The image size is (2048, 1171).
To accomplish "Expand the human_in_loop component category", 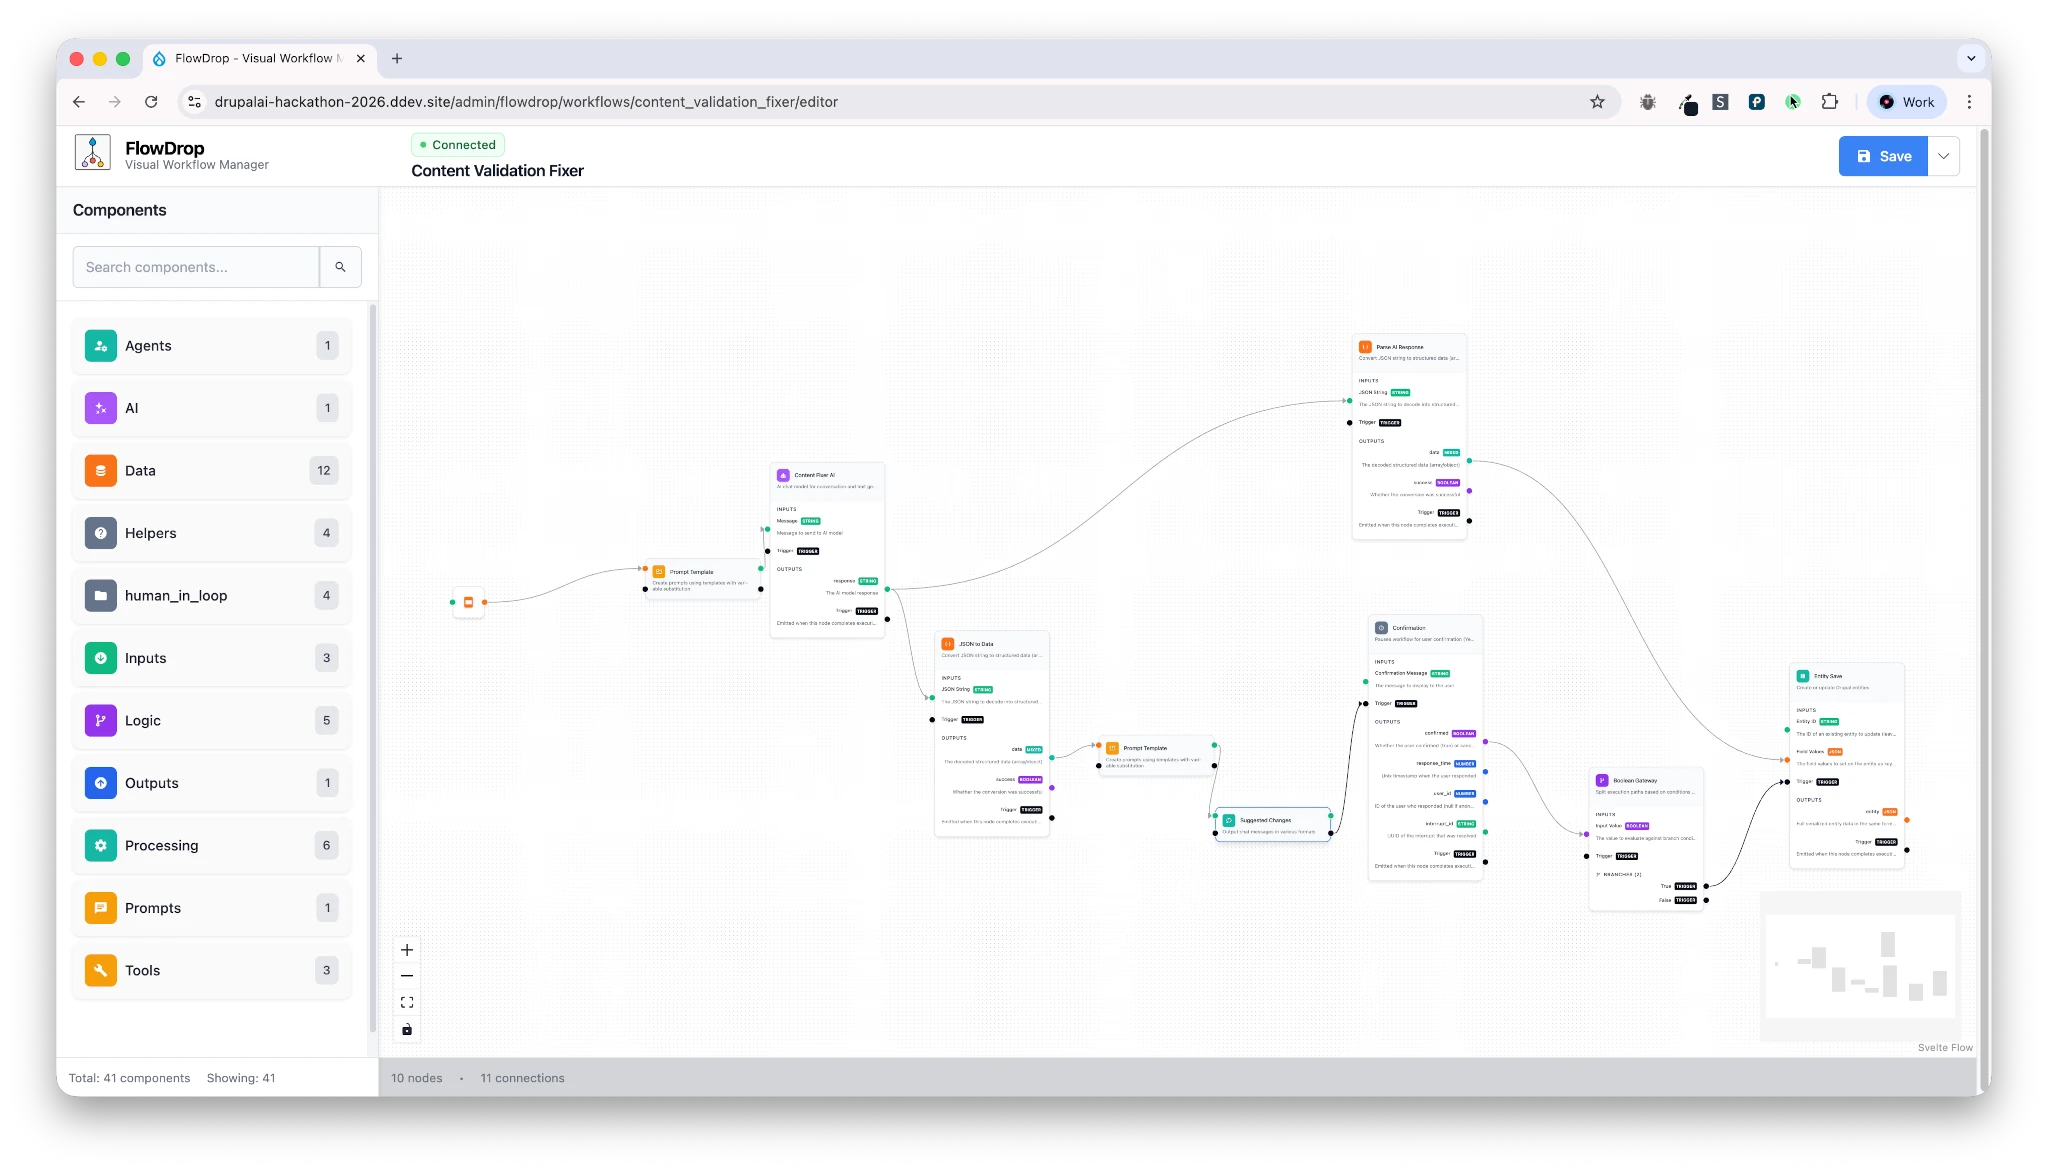I will (211, 595).
